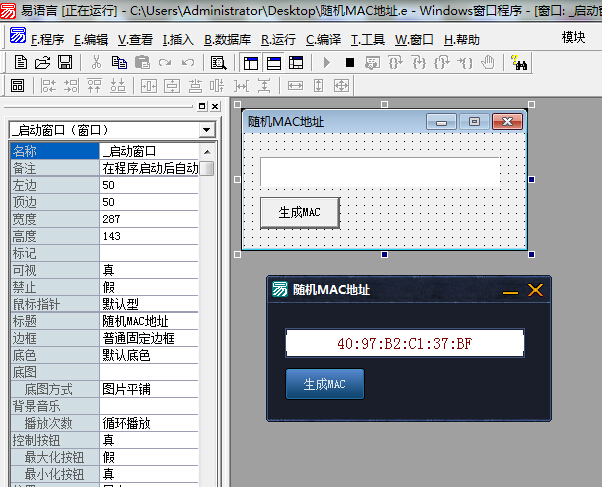Open the F.程序 menu
The image size is (602, 487).
(x=48, y=40)
